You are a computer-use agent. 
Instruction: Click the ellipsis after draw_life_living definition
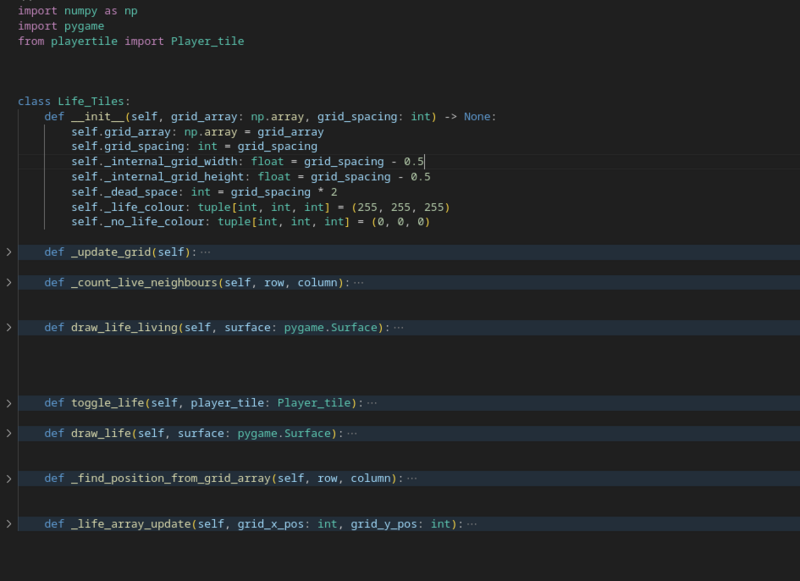[398, 327]
